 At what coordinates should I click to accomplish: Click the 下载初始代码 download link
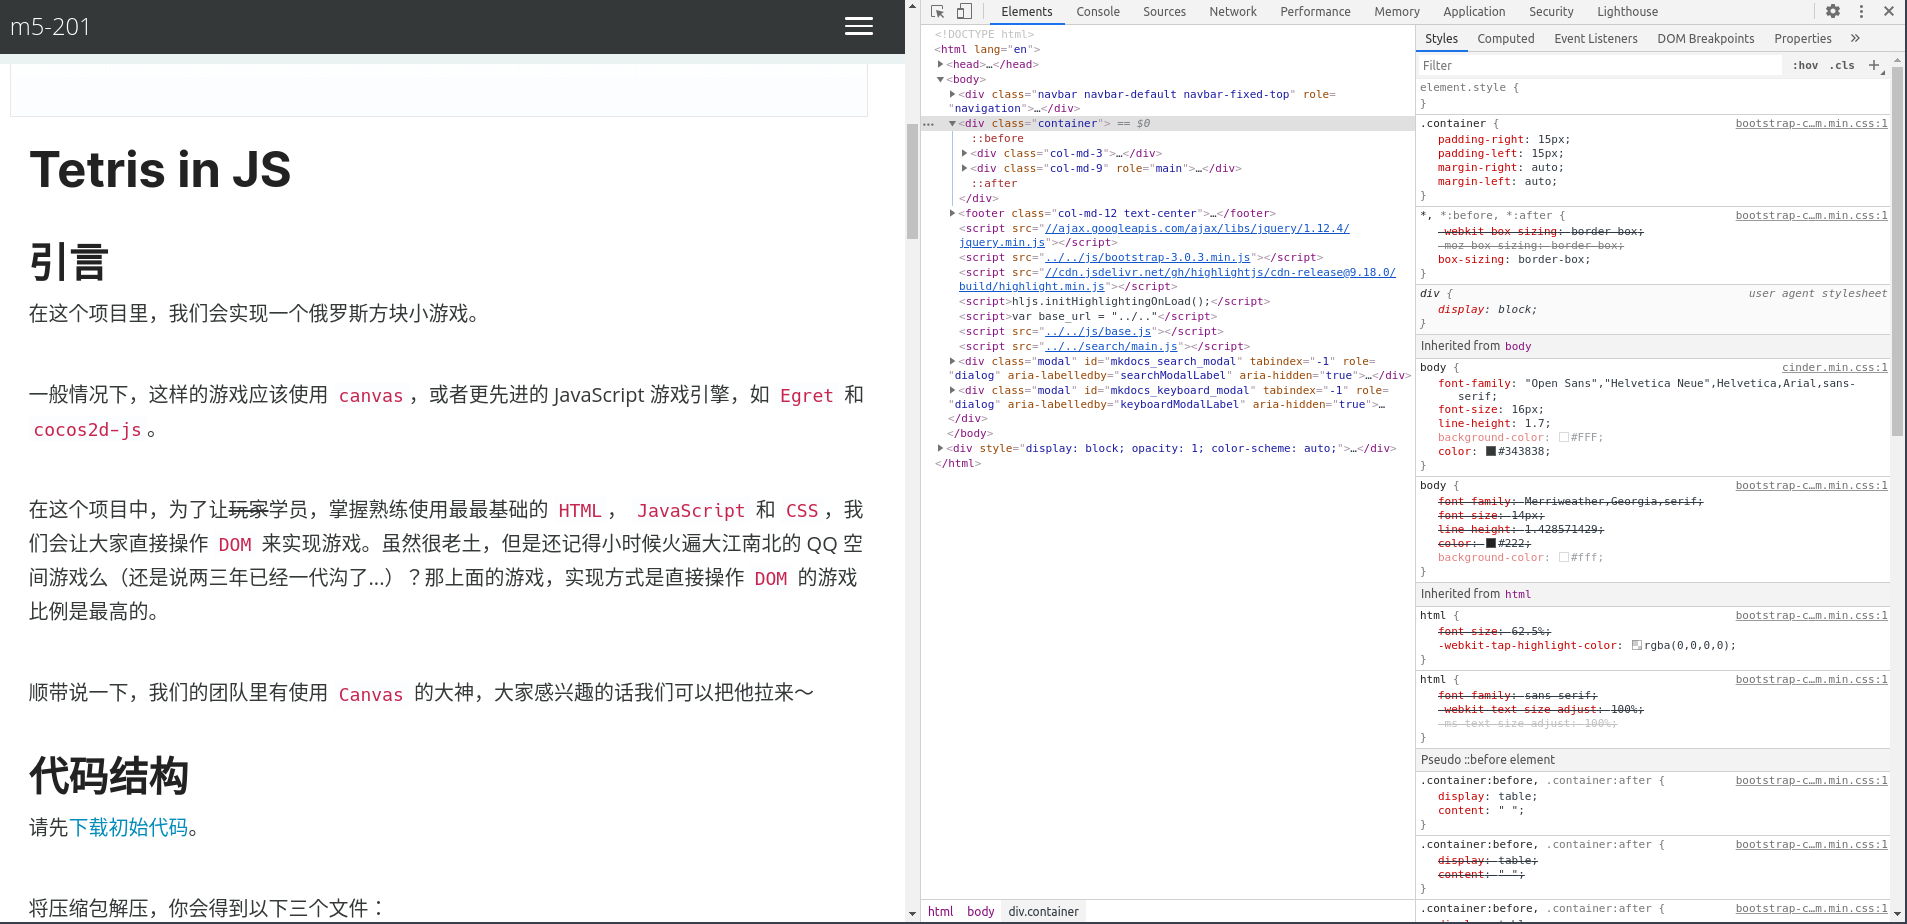(129, 828)
